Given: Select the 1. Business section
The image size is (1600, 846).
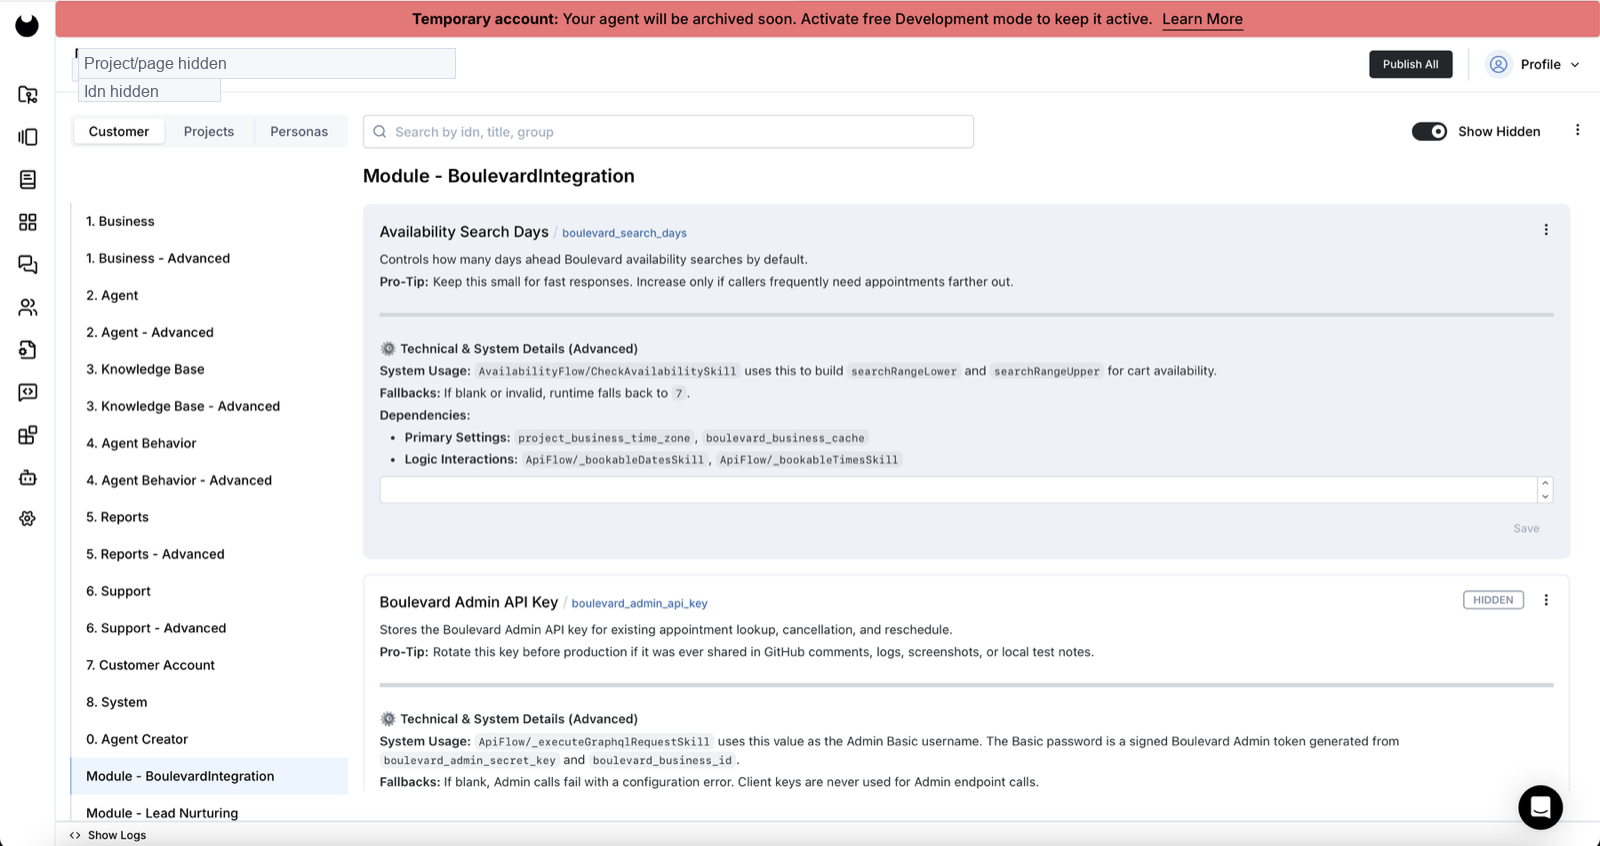Looking at the screenshot, I should pos(210,221).
